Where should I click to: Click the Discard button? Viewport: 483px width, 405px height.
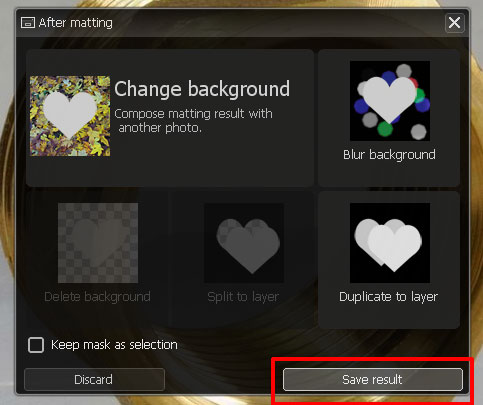click(x=94, y=379)
